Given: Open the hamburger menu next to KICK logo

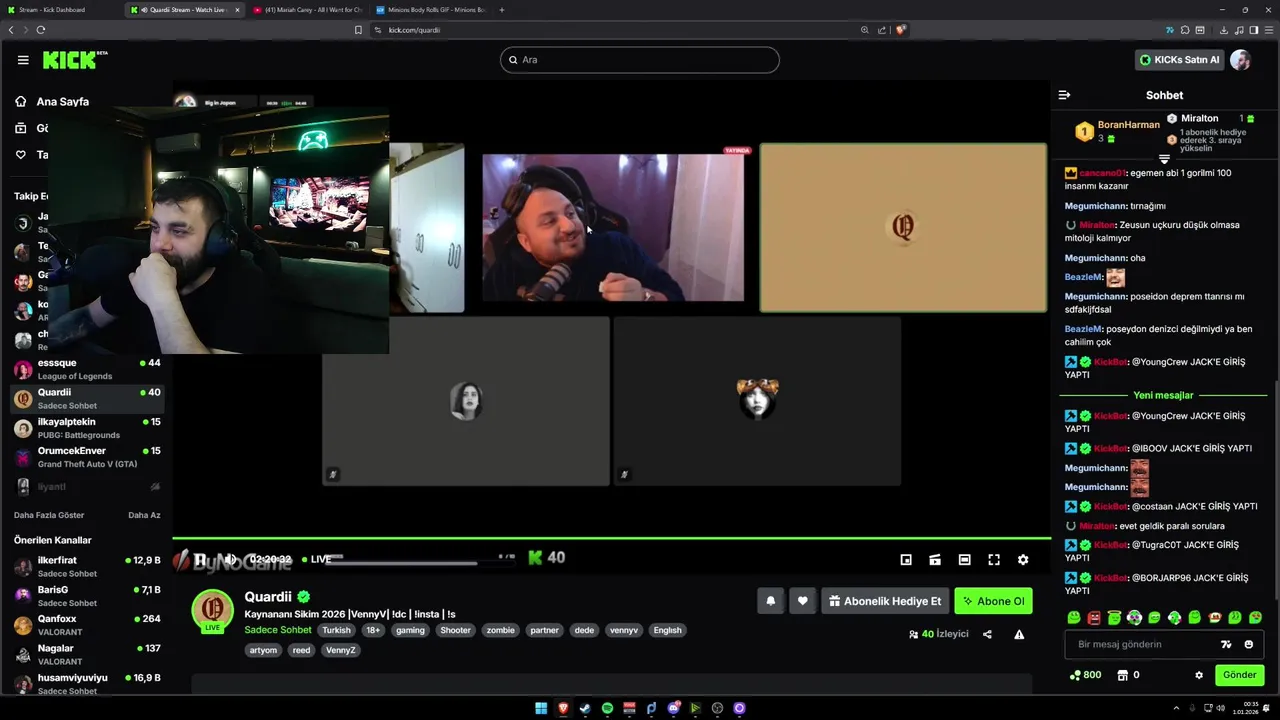Looking at the screenshot, I should [23, 60].
